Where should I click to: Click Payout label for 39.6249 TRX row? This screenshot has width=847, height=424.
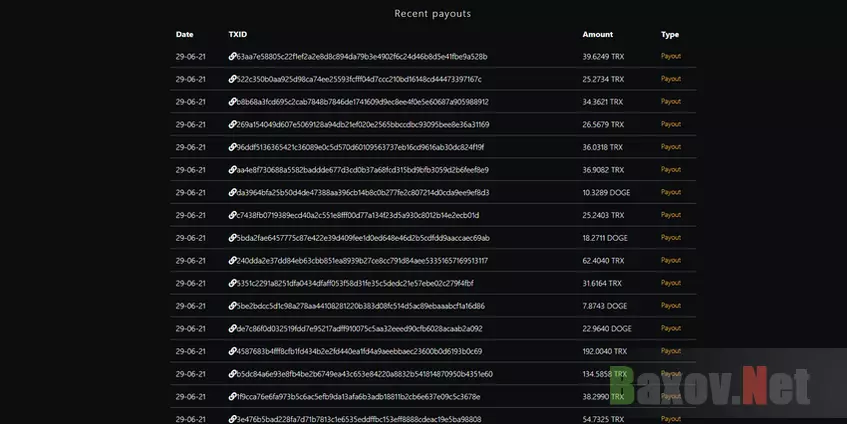point(670,56)
